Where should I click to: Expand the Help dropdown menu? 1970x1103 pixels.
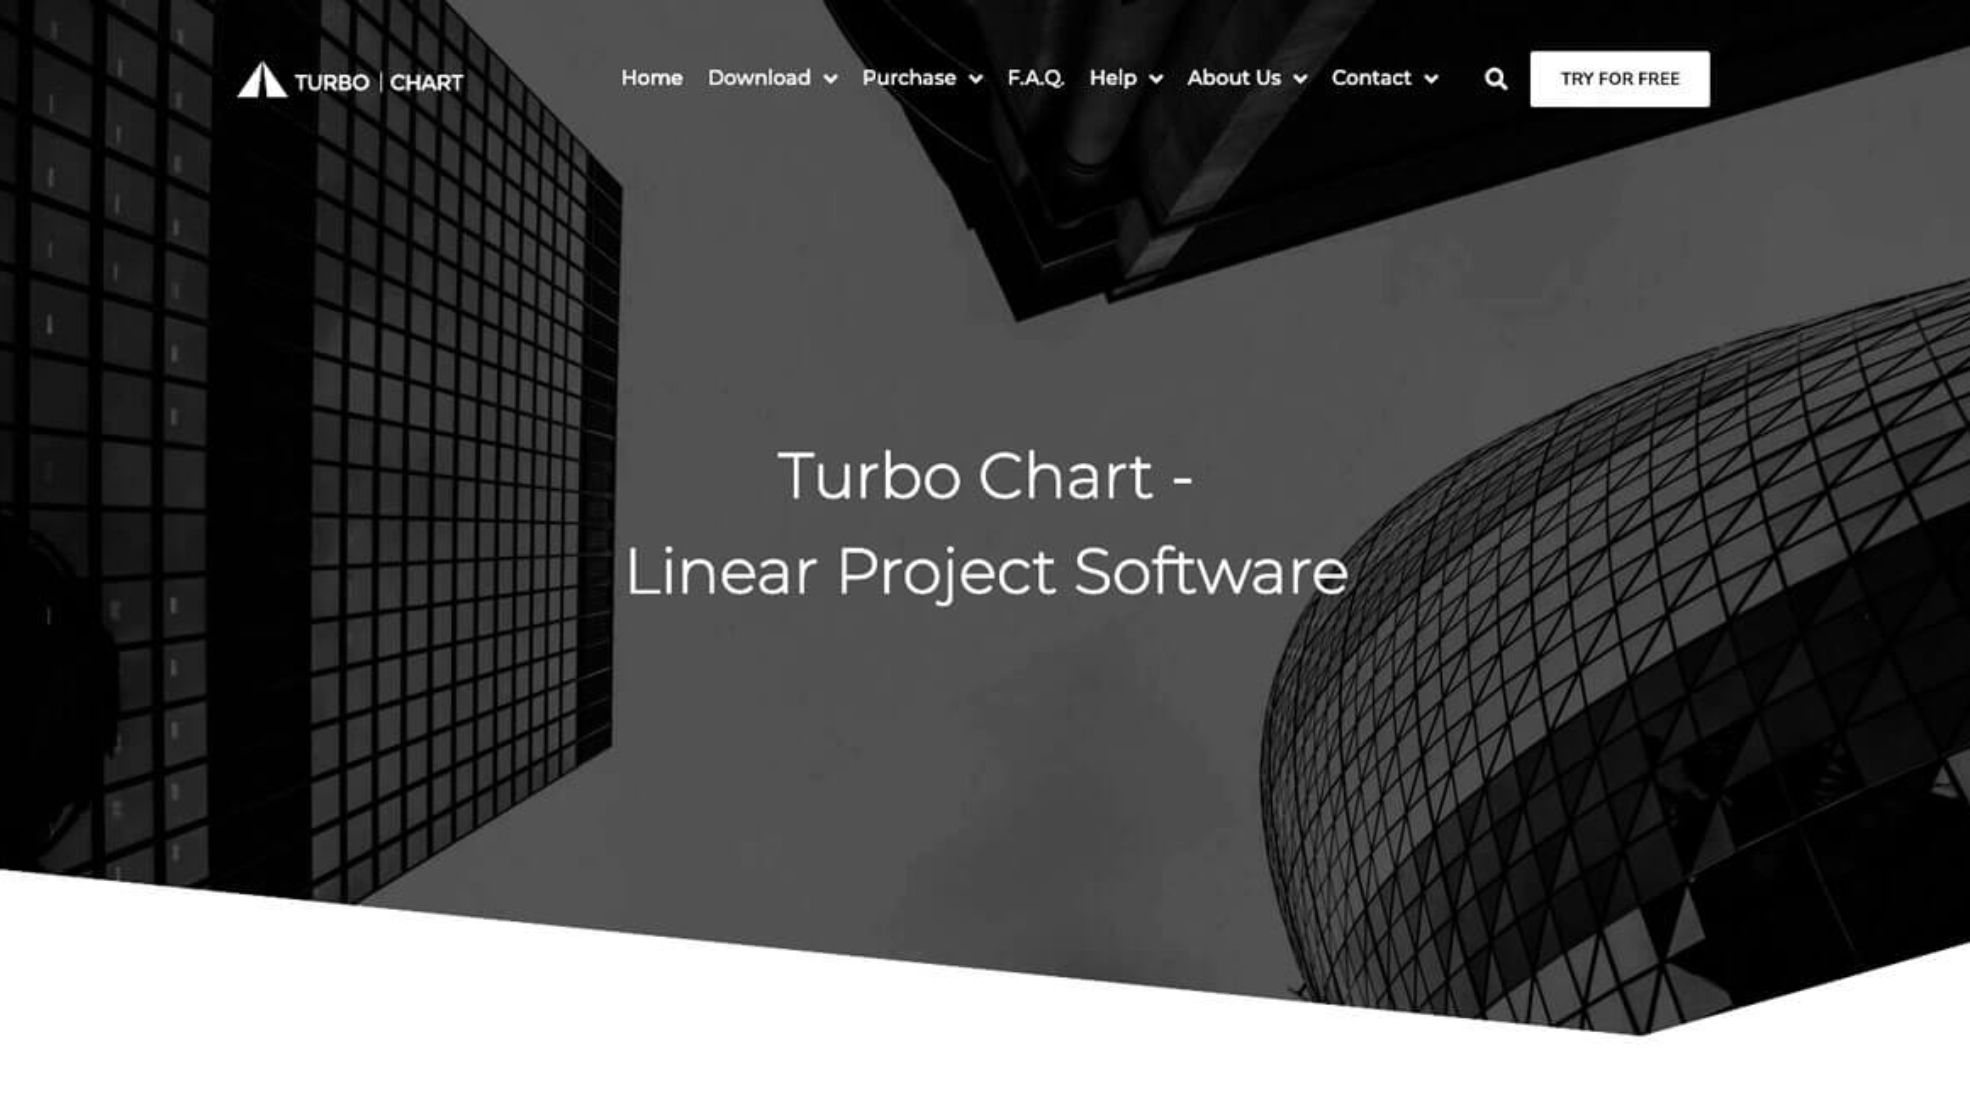pos(1126,77)
